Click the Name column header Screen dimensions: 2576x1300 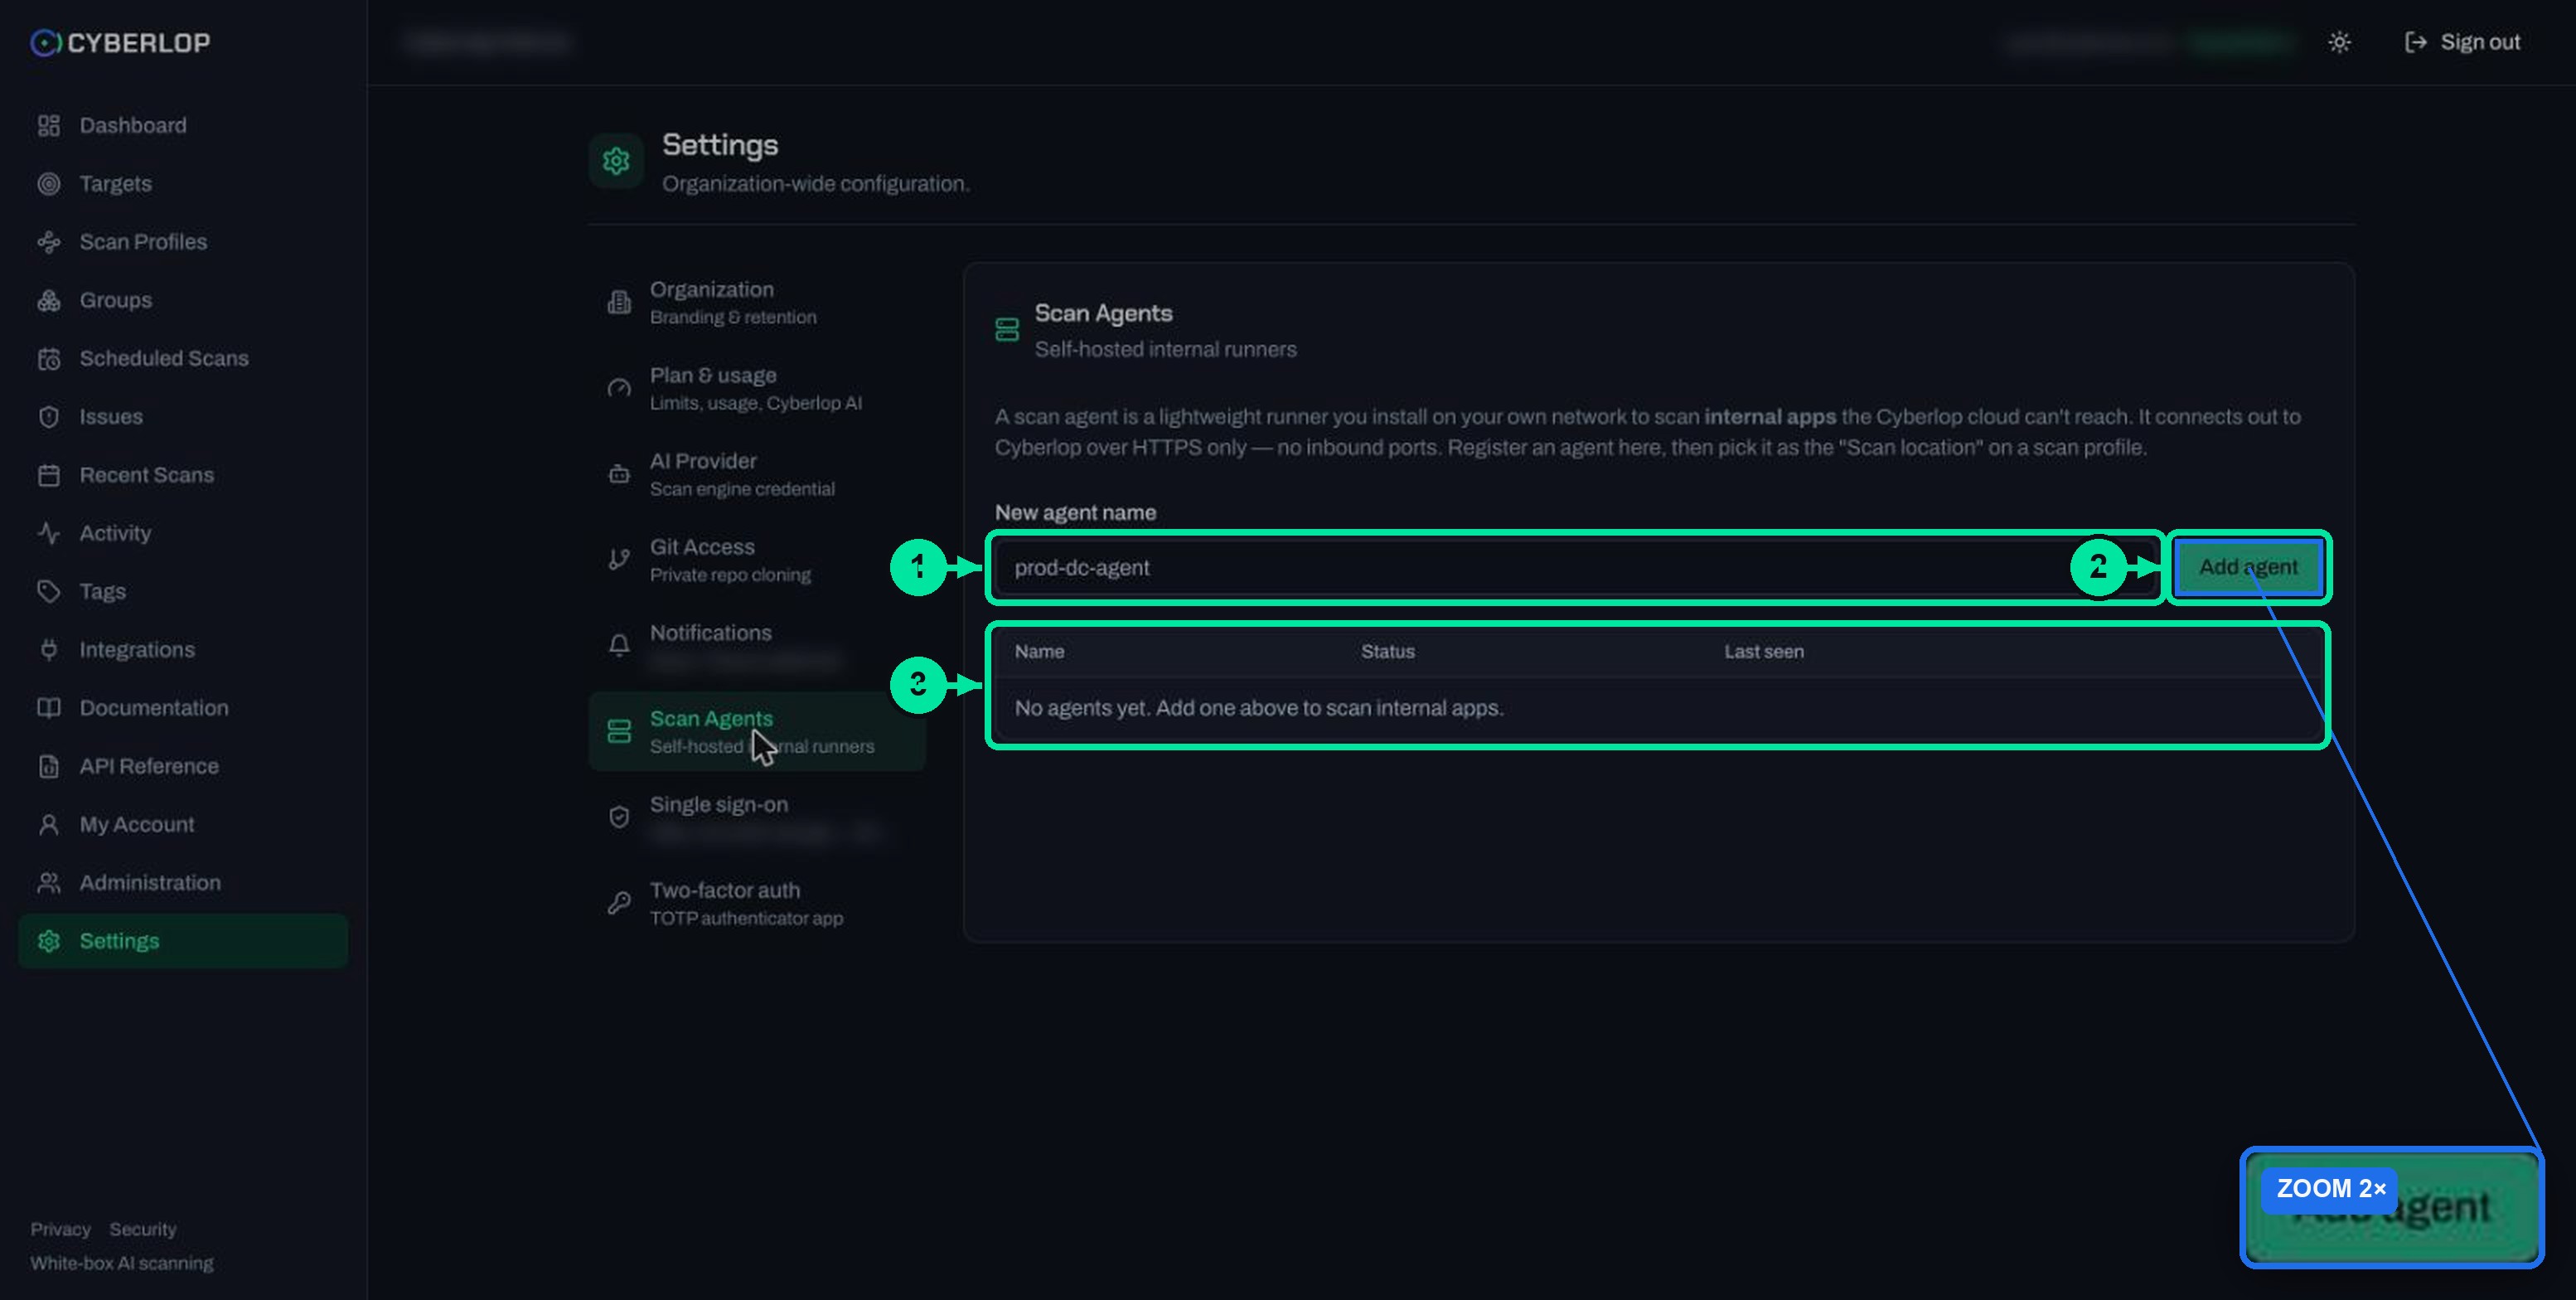[x=1039, y=651]
